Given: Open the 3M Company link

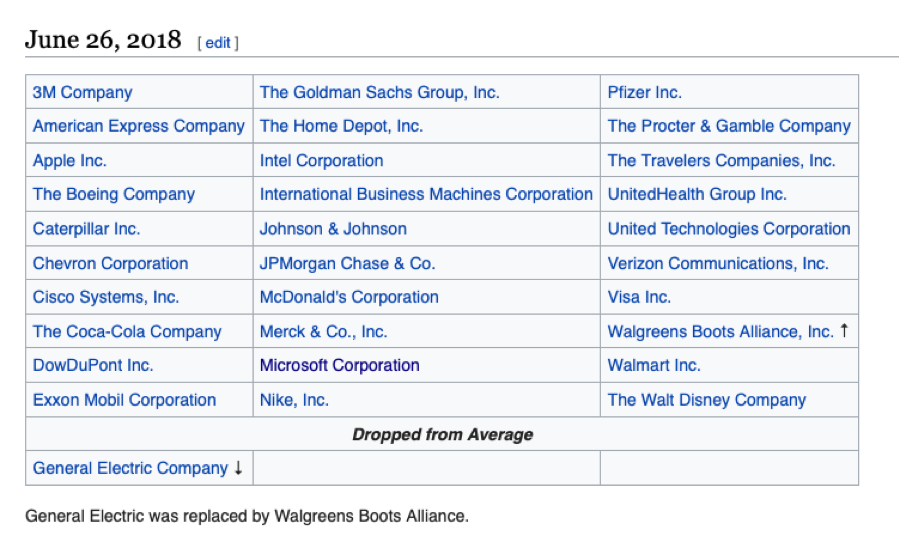Looking at the screenshot, I should point(82,92).
